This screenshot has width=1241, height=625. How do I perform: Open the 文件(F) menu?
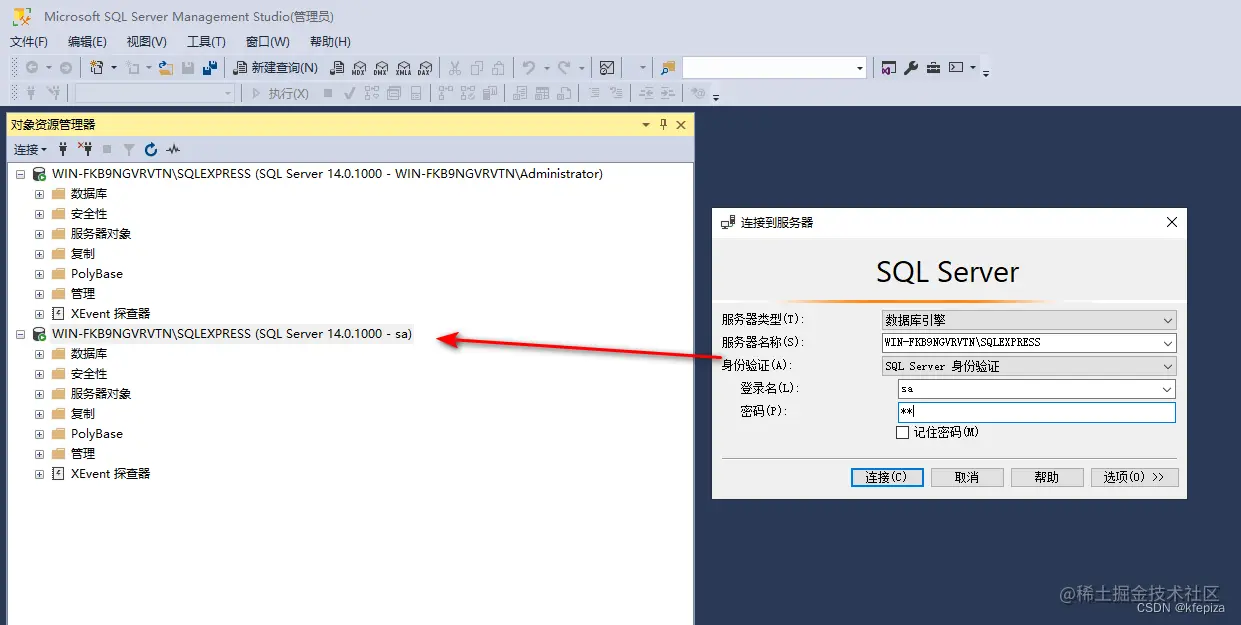(x=29, y=42)
